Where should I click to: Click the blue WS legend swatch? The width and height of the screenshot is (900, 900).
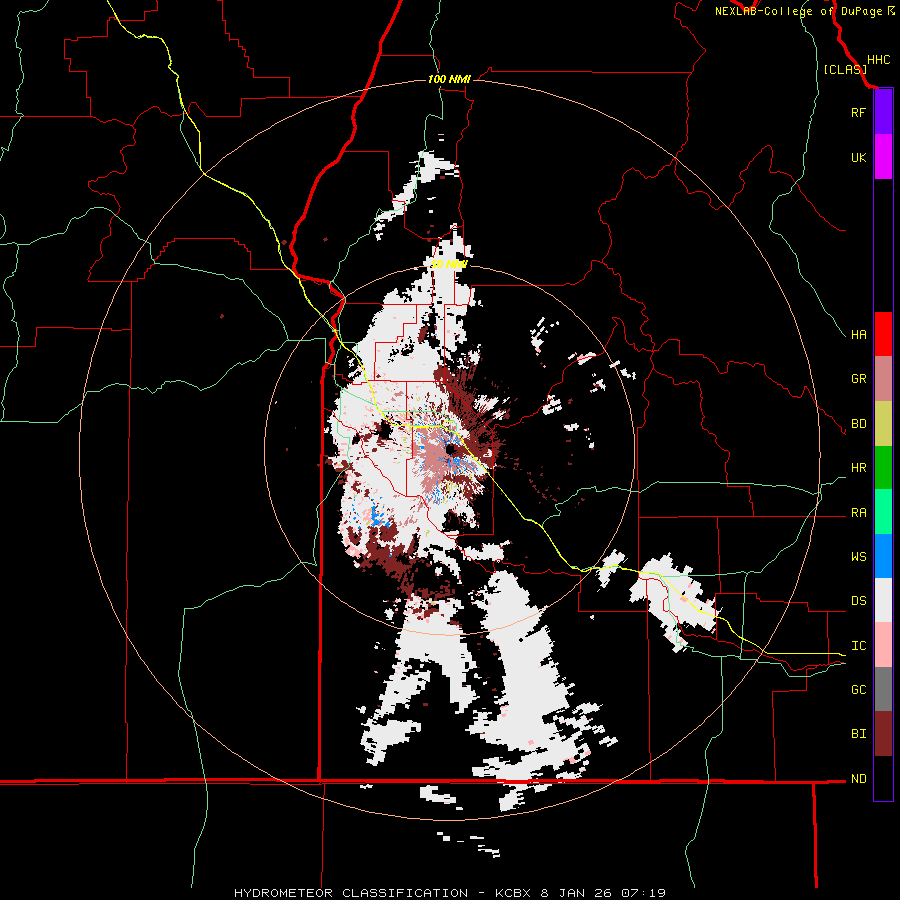883,556
